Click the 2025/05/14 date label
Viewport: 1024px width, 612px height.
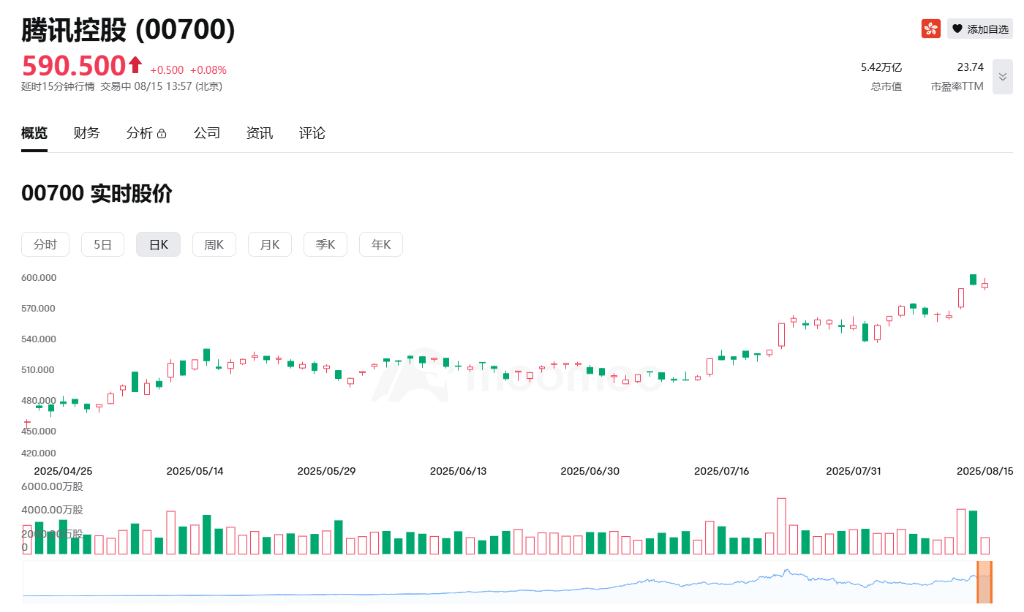point(195,471)
